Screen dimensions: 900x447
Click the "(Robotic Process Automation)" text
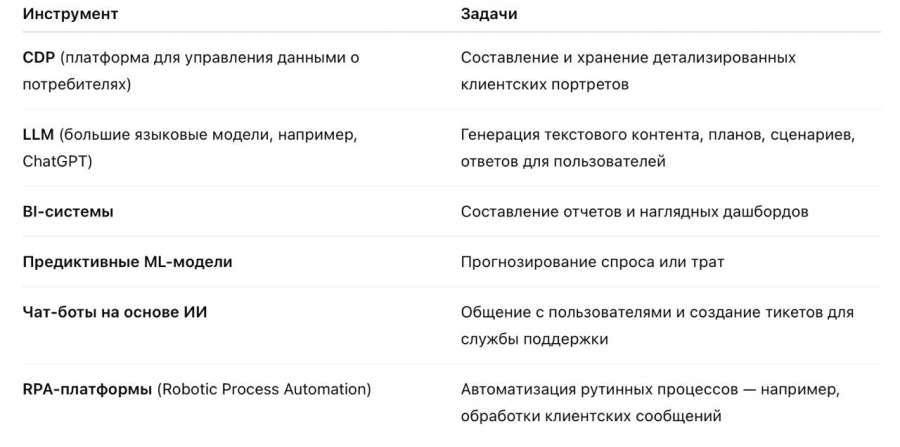click(264, 389)
